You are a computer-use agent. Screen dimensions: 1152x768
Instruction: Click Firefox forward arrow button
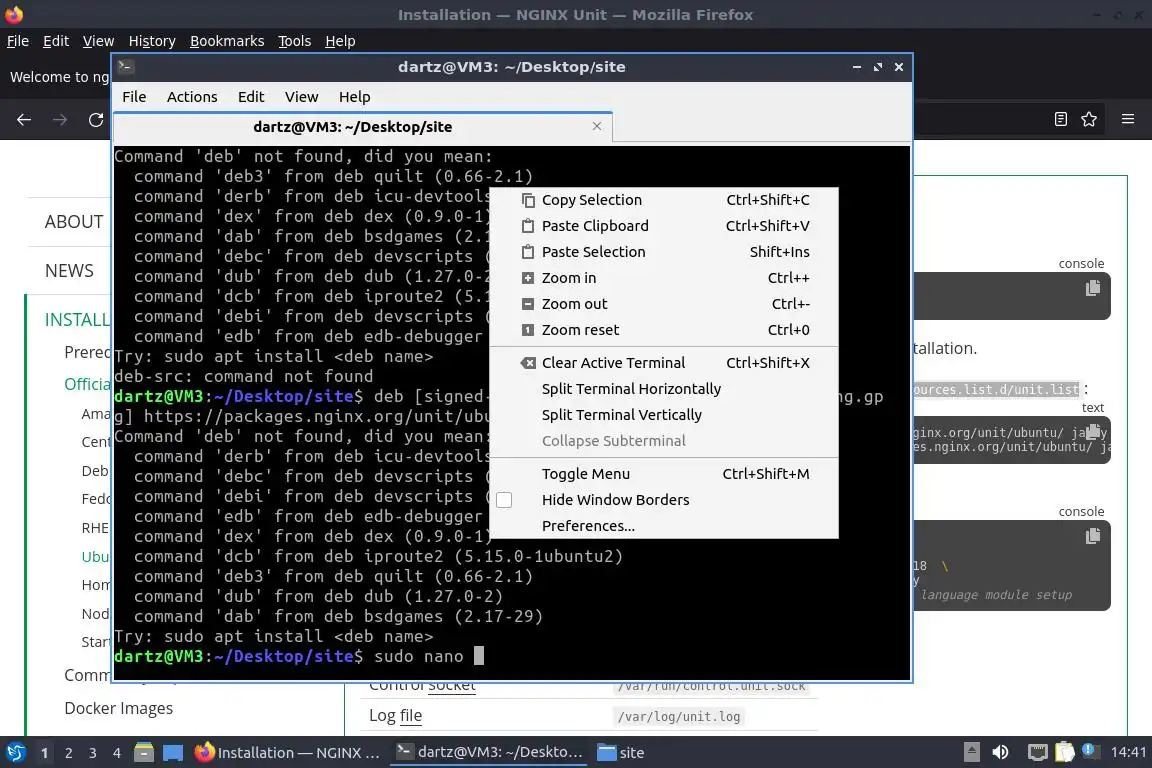(60, 120)
